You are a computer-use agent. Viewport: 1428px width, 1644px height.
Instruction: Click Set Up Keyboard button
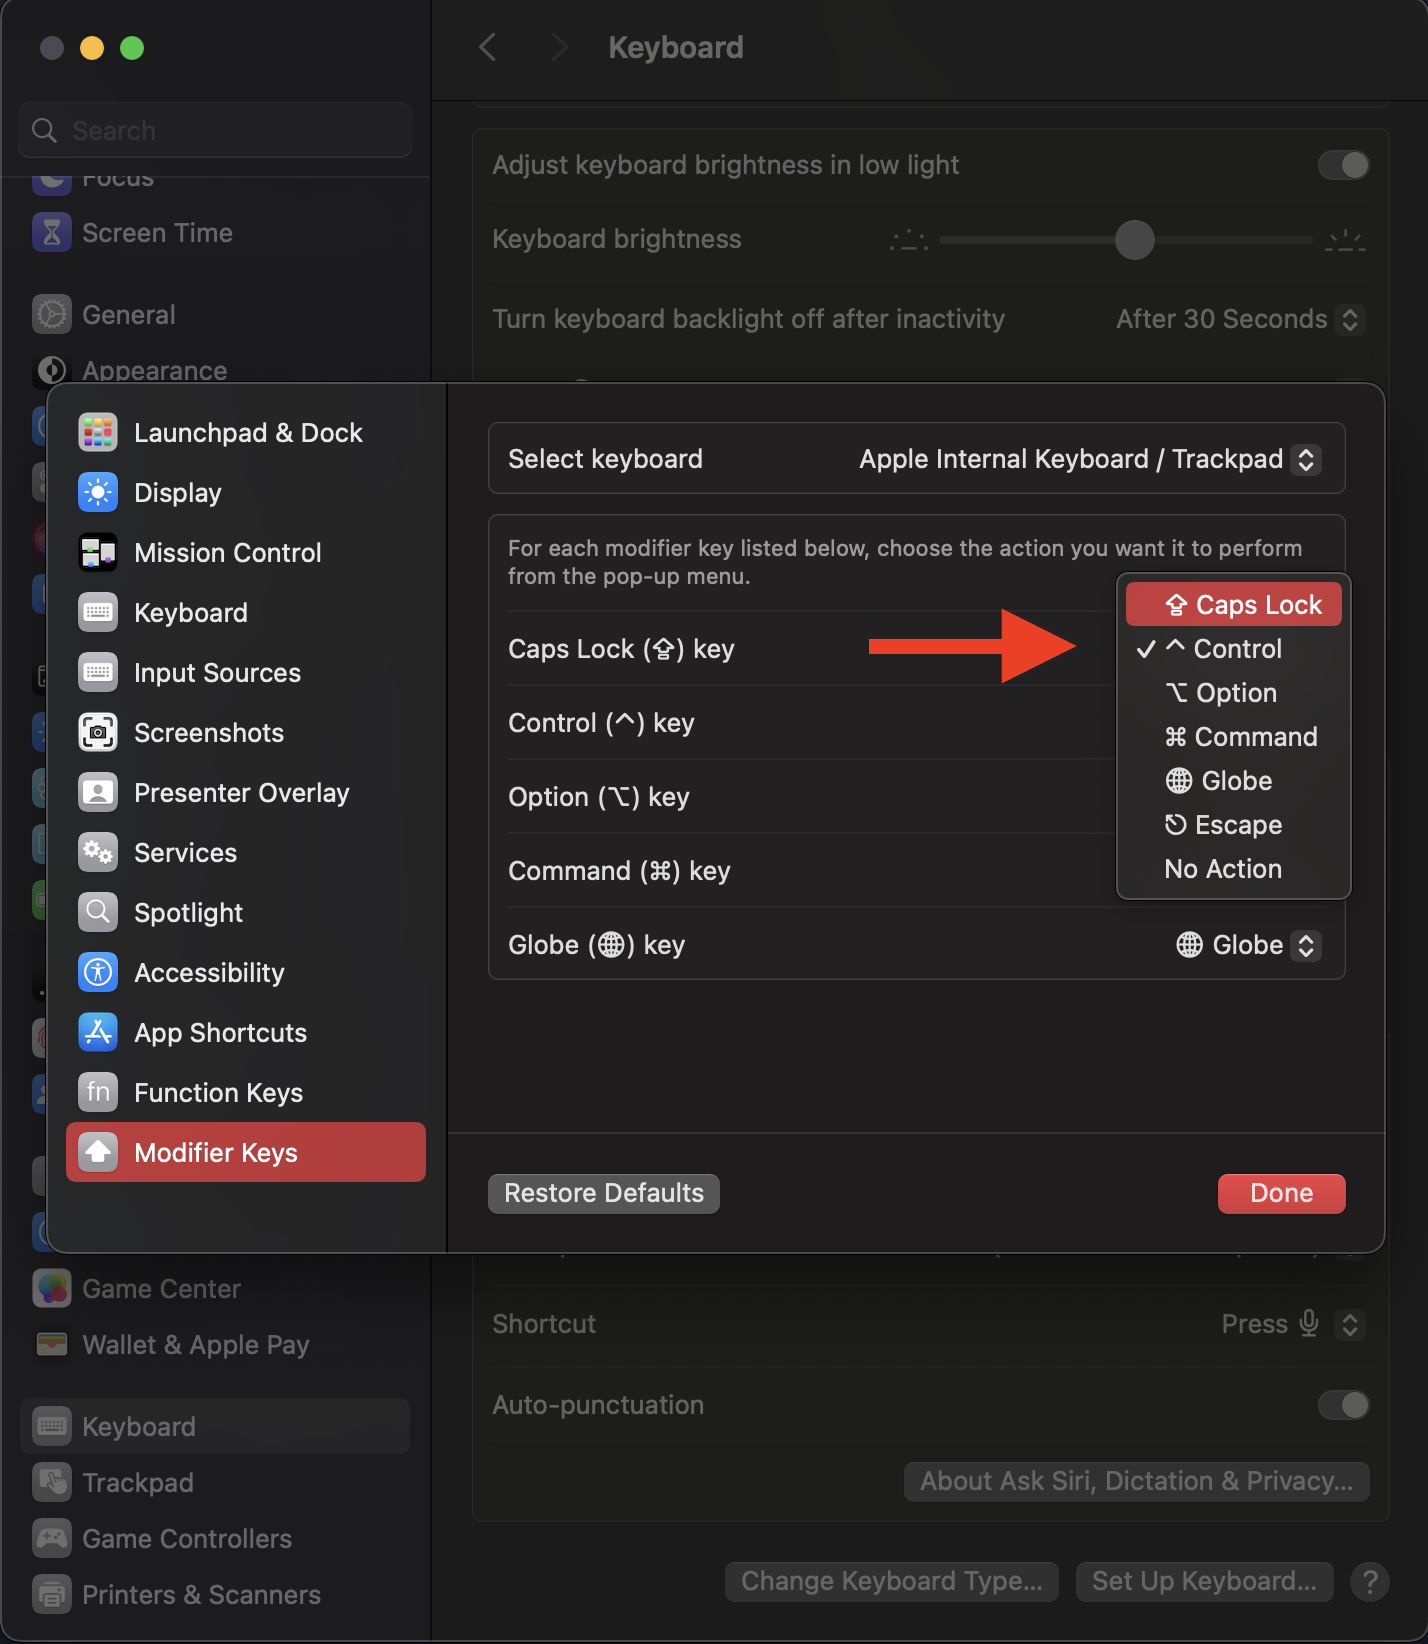coord(1204,1581)
